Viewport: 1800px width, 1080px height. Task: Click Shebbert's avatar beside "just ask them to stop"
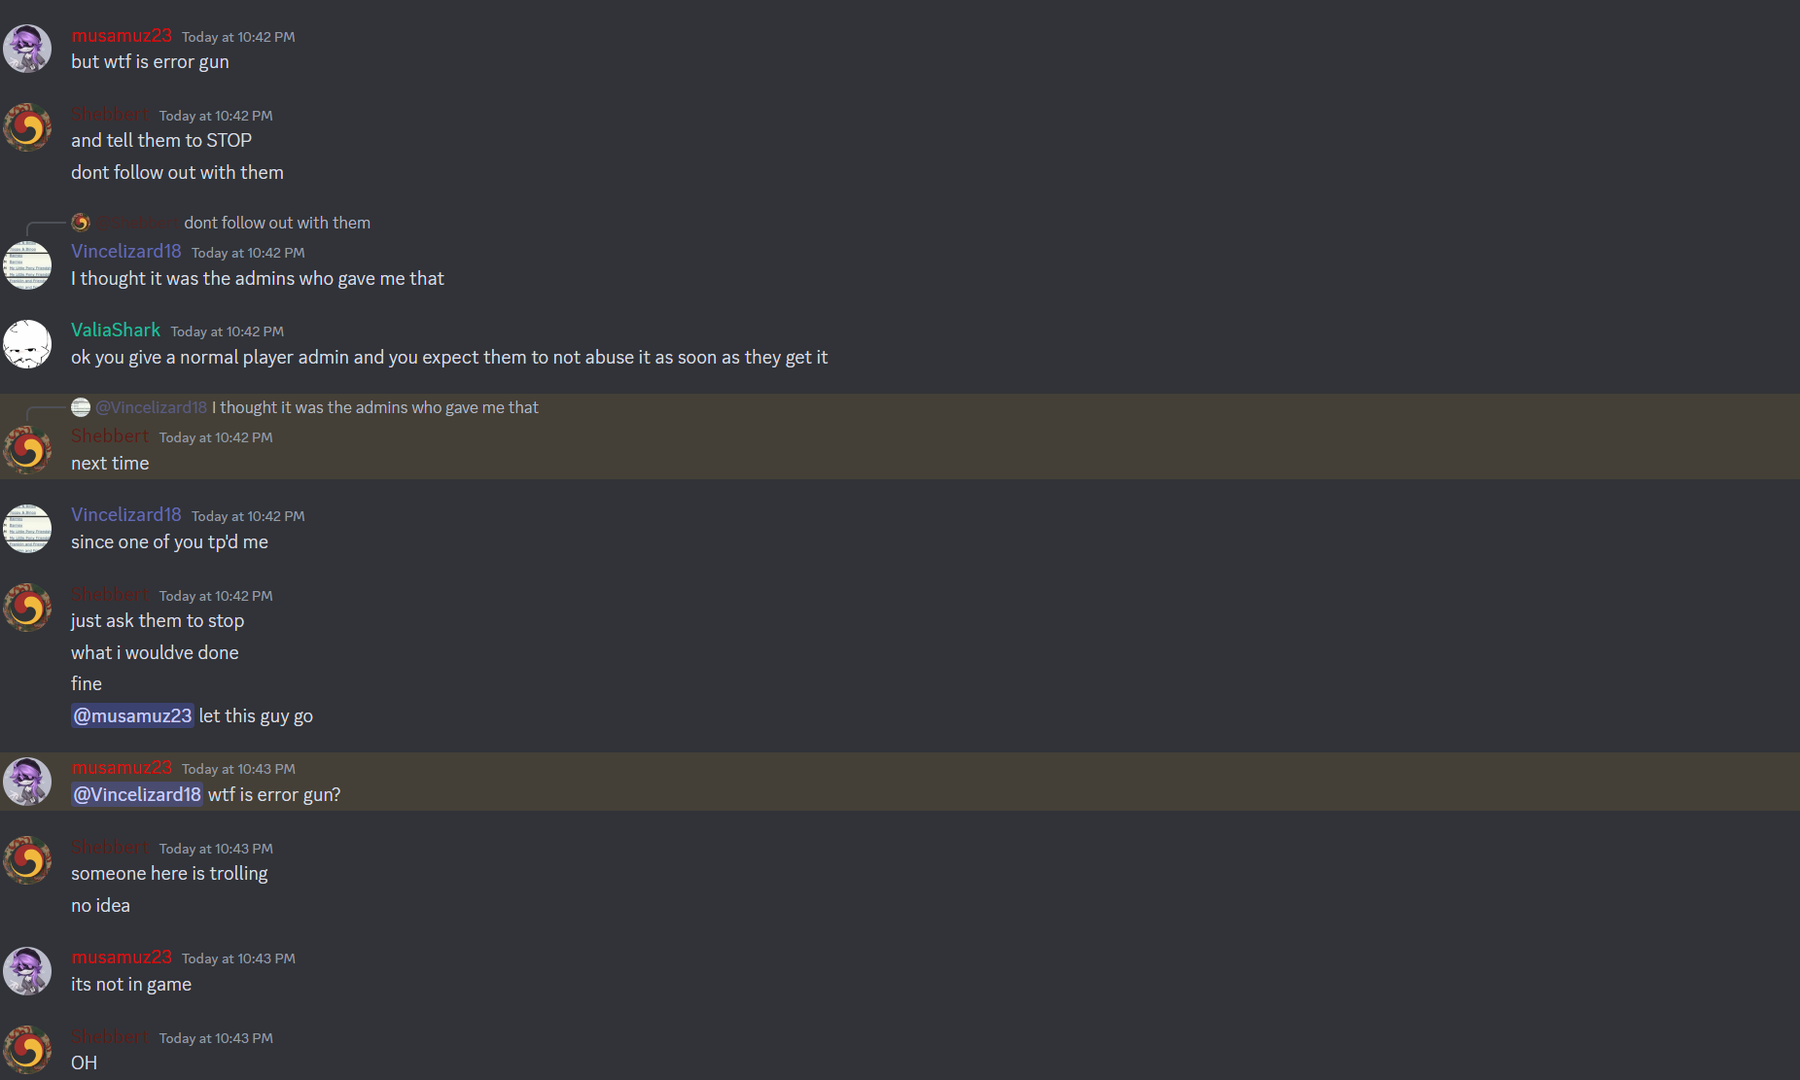[27, 607]
